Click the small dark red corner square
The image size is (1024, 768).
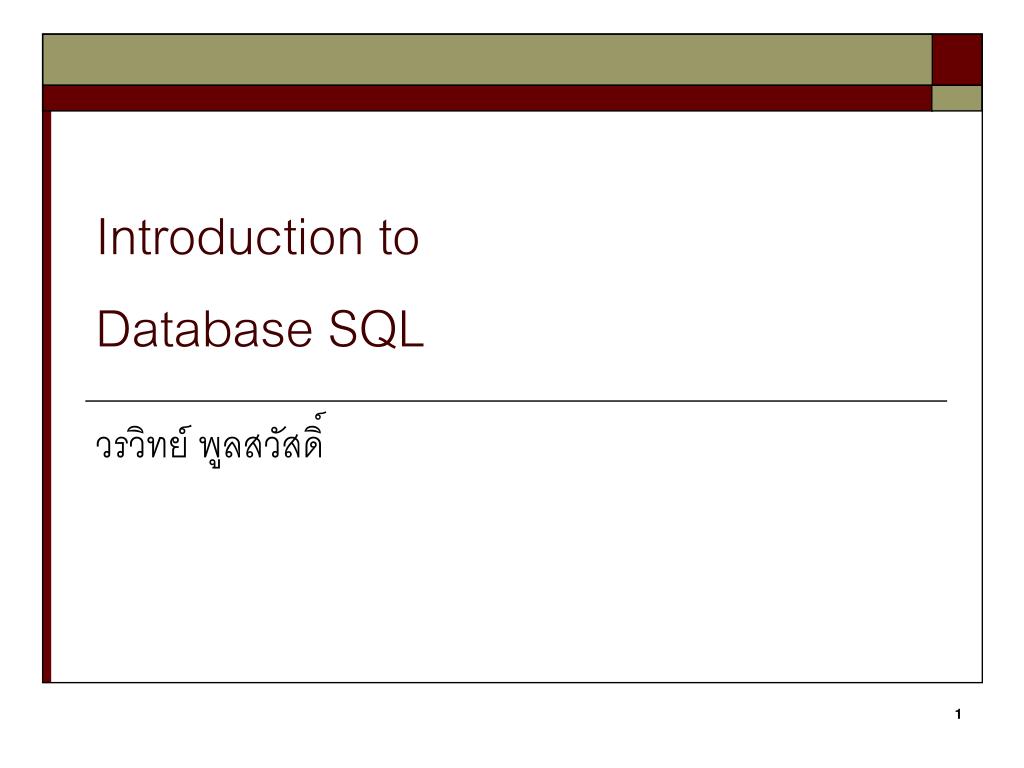[x=957, y=59]
